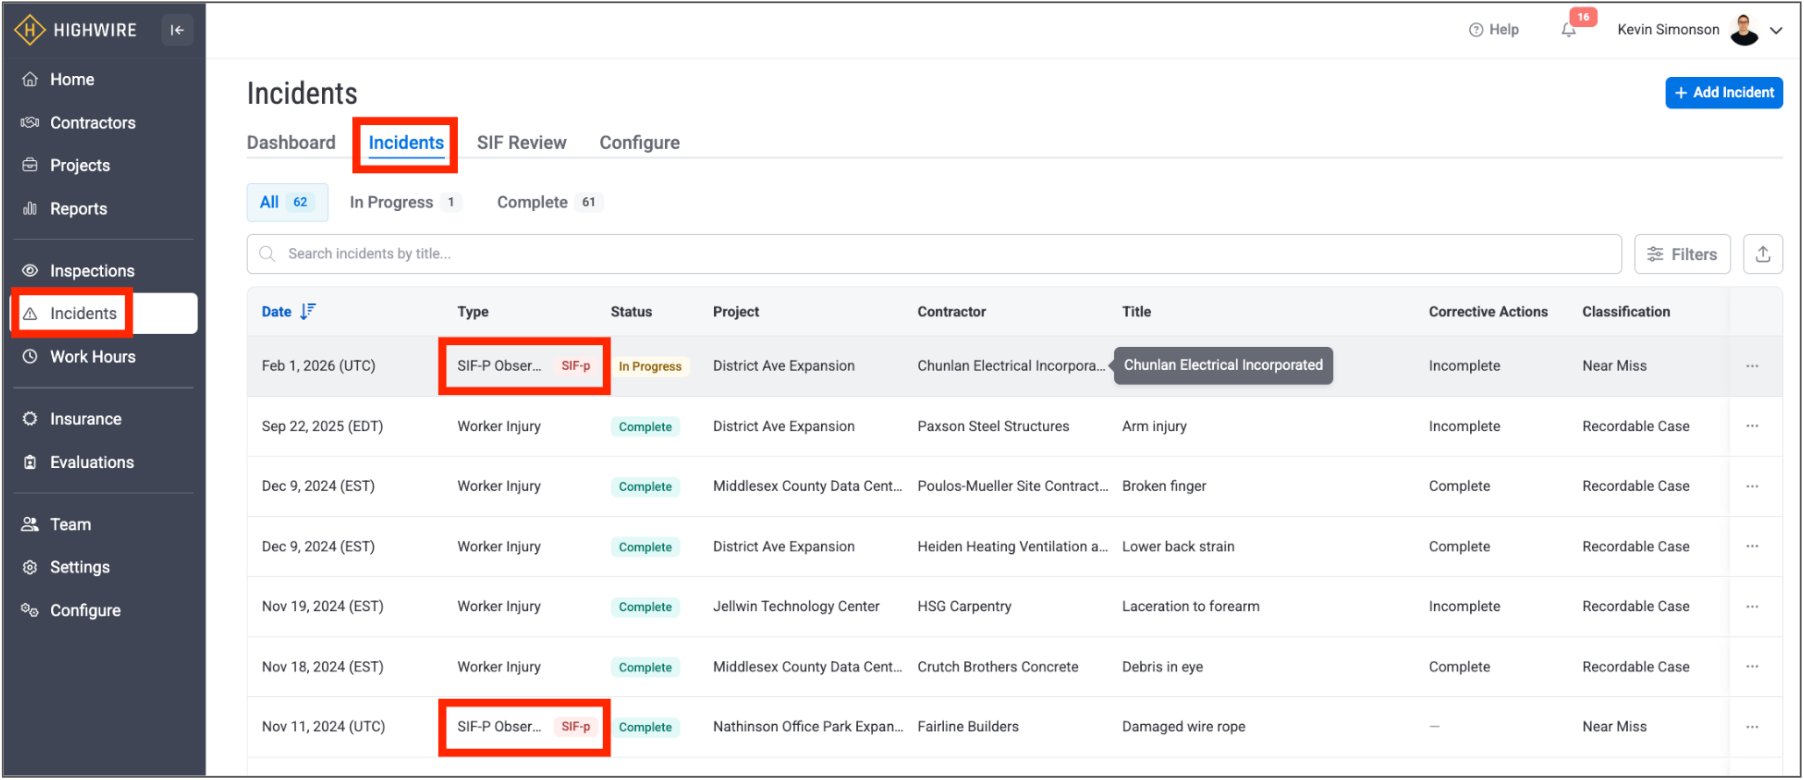Open row options for the Arm injury incident
The width and height of the screenshot is (1804, 780).
pyautogui.click(x=1752, y=426)
